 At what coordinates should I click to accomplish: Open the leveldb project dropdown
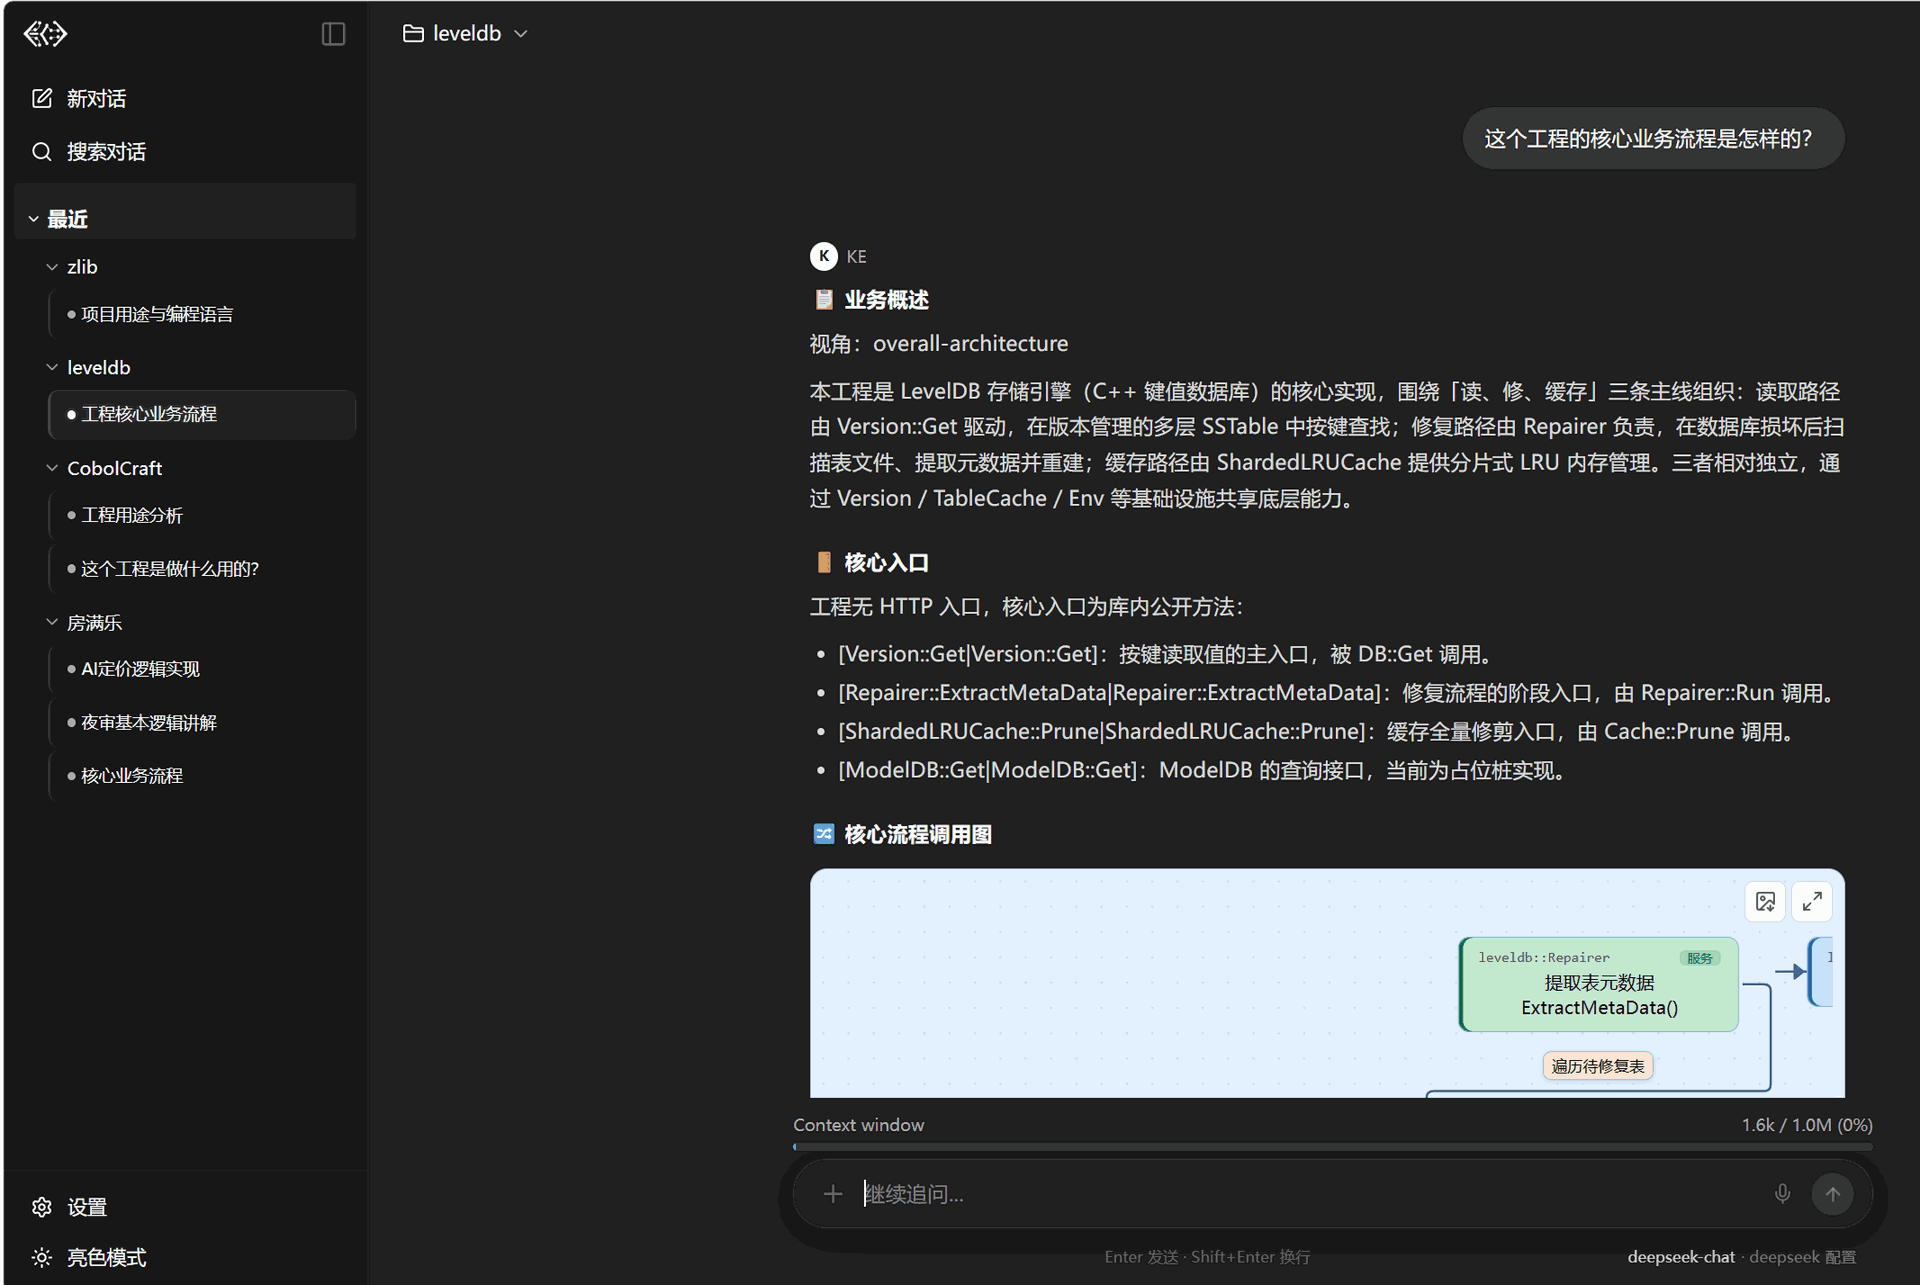(466, 34)
